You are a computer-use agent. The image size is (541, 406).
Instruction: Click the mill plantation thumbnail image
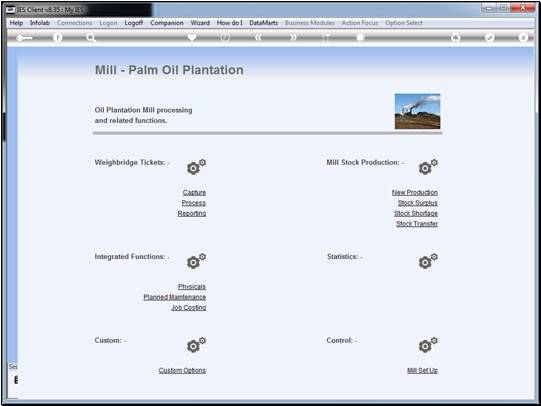point(417,111)
